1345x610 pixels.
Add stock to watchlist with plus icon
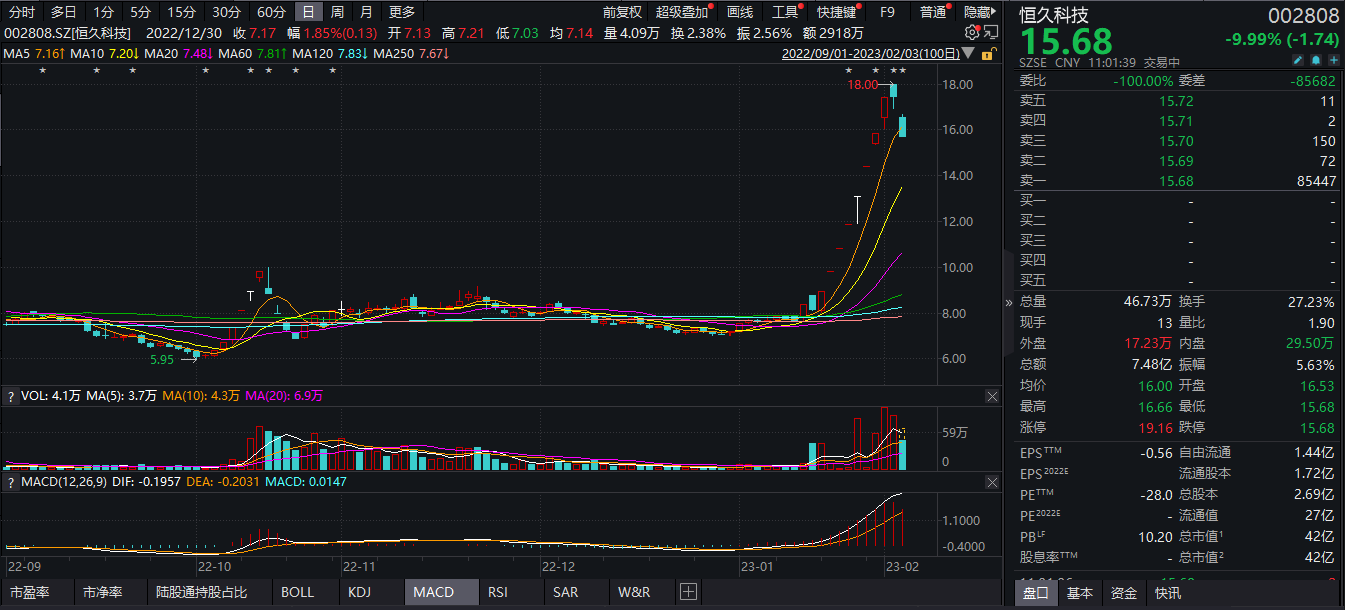click(1332, 61)
